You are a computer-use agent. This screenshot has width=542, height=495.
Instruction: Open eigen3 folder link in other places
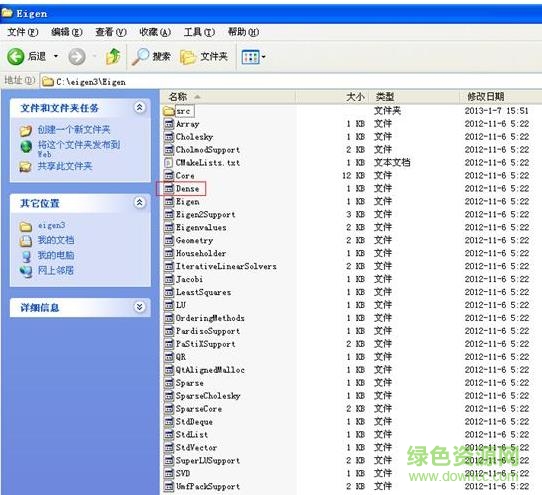[51, 225]
